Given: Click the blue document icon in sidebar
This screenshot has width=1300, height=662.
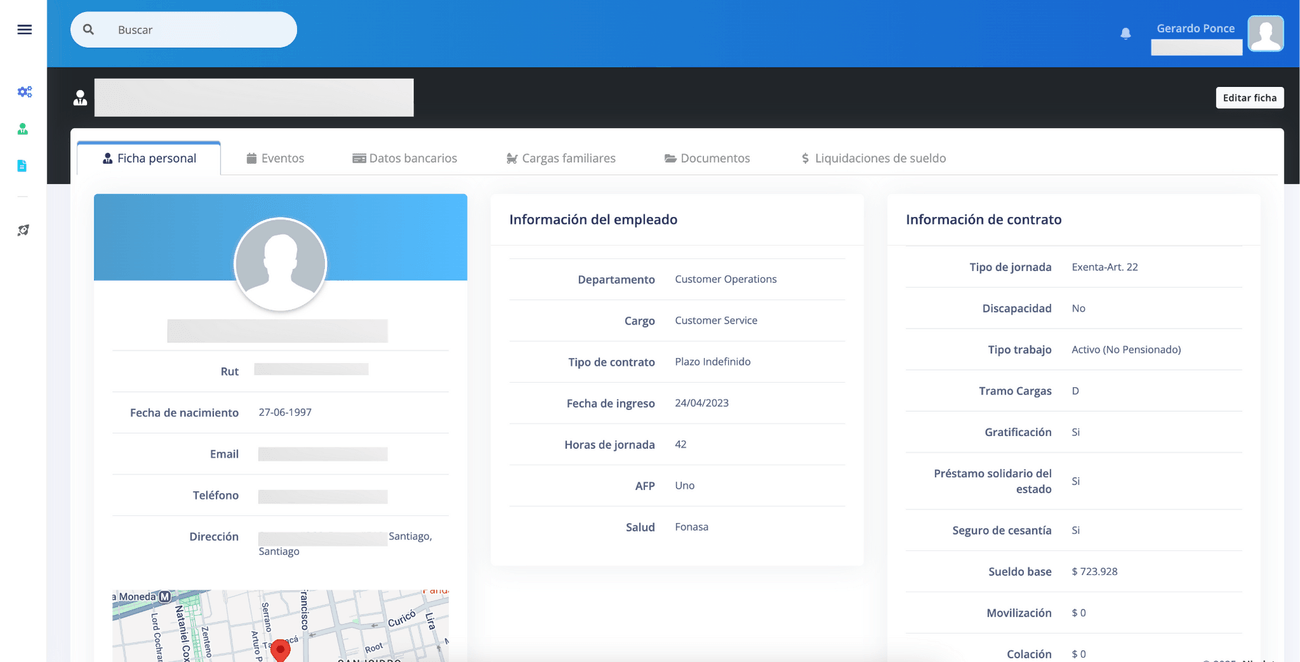Looking at the screenshot, I should (x=22, y=166).
